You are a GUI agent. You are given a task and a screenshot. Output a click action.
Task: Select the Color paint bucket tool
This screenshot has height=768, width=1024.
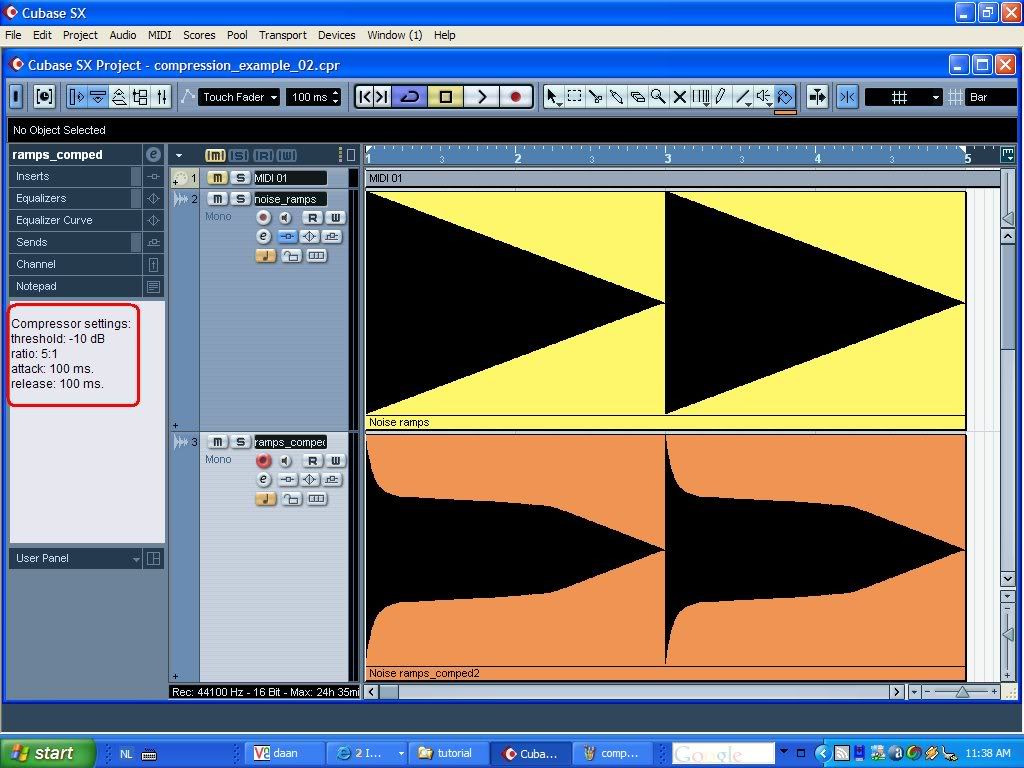(x=784, y=97)
